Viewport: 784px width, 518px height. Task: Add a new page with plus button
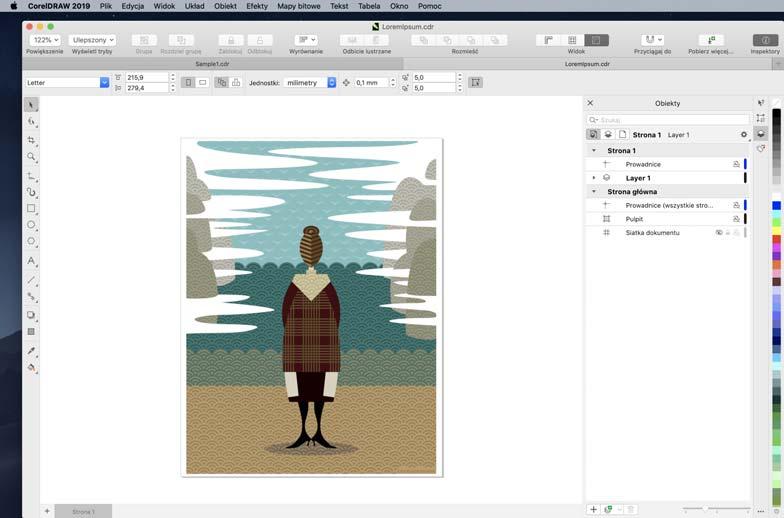tap(47, 511)
